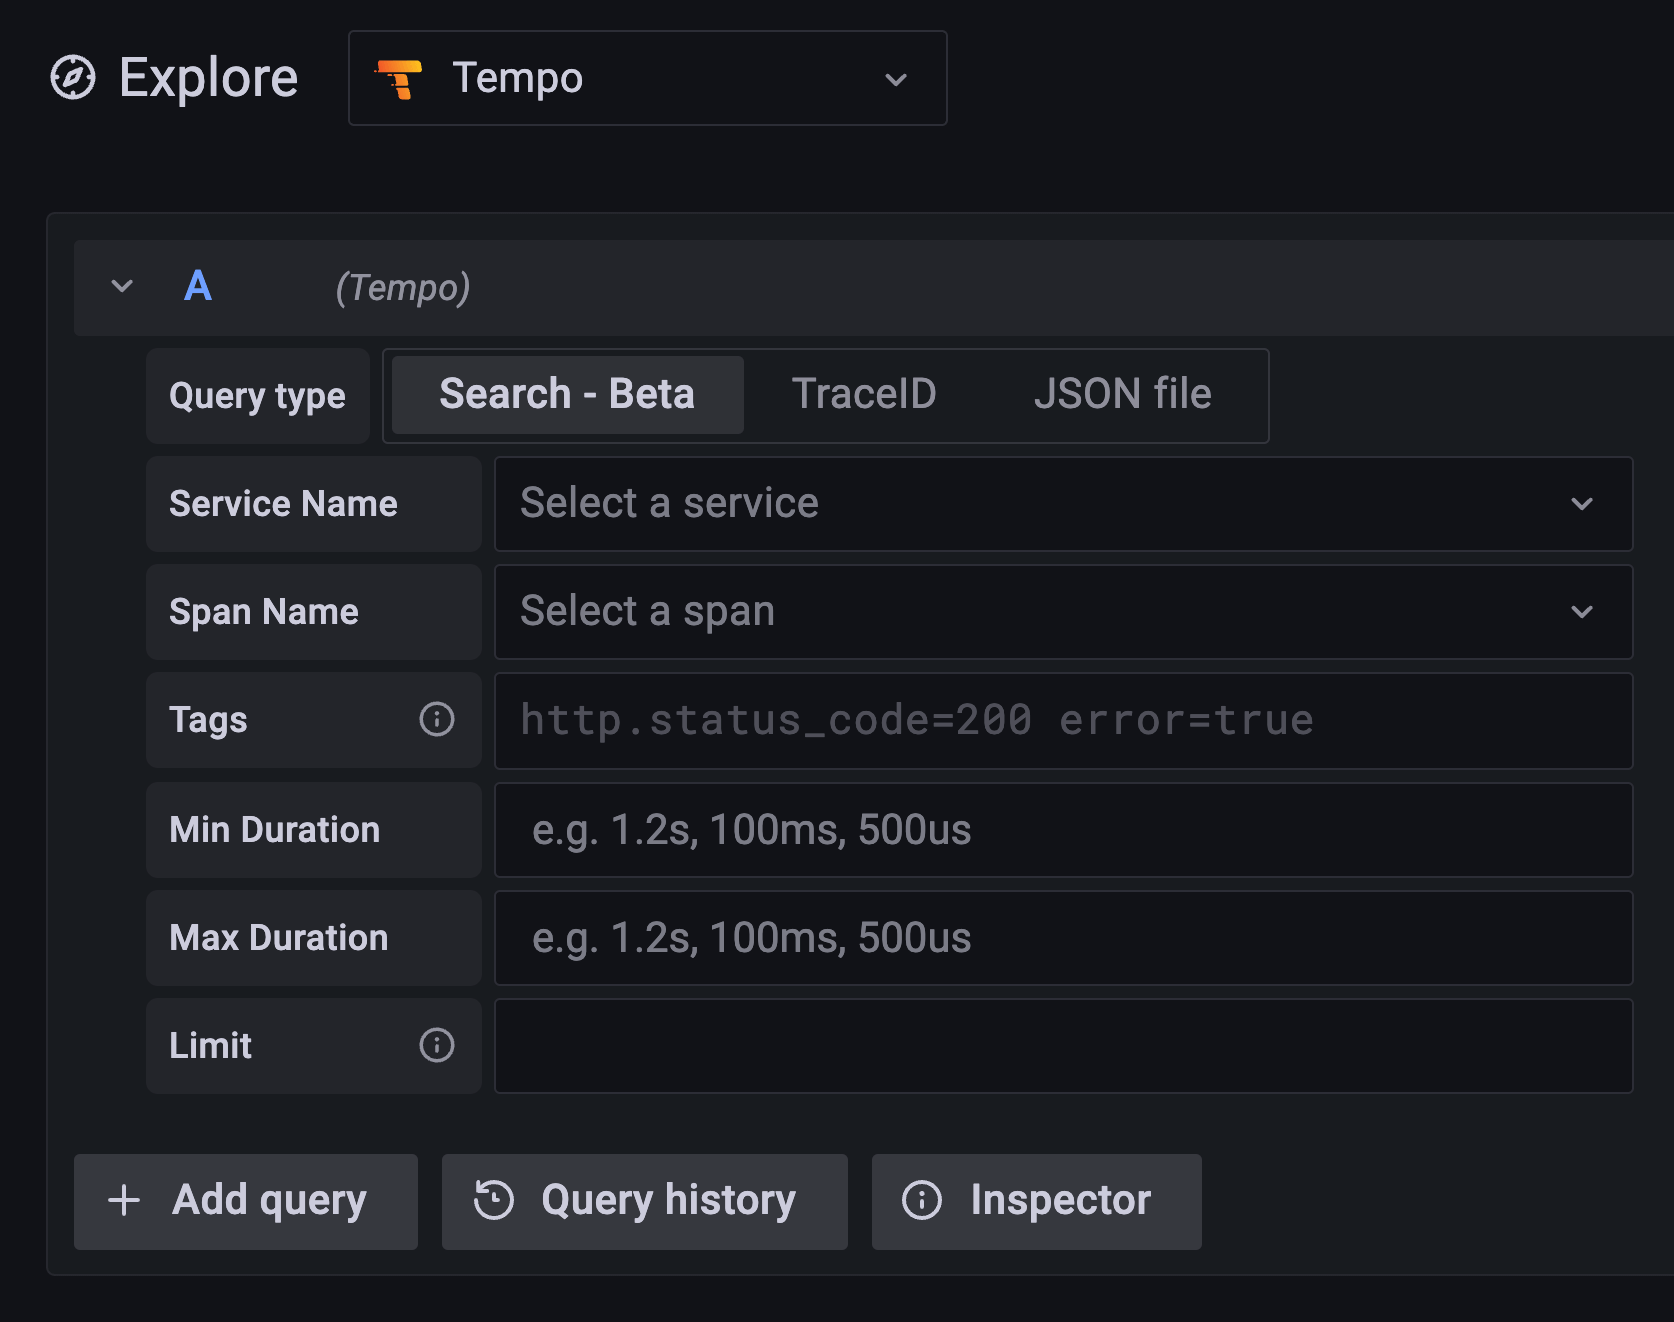1674x1322 pixels.
Task: Click the query A label icon
Action: [197, 287]
